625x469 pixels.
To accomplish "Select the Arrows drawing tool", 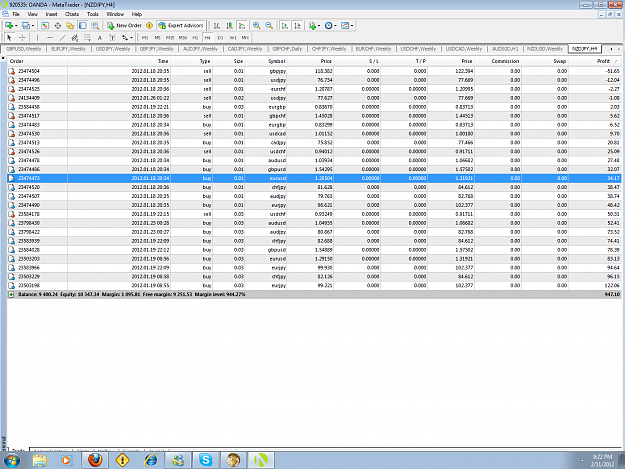I will click(x=125, y=37).
